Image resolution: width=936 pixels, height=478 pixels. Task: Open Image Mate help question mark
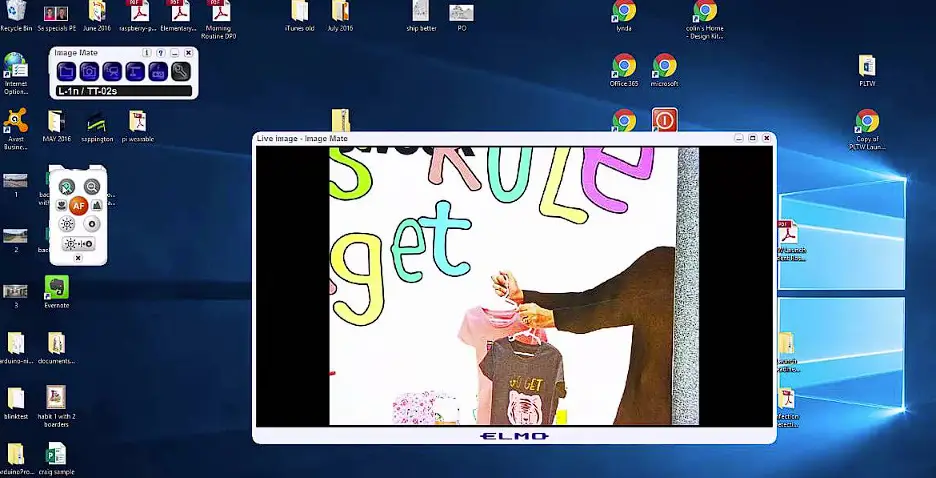[x=160, y=53]
